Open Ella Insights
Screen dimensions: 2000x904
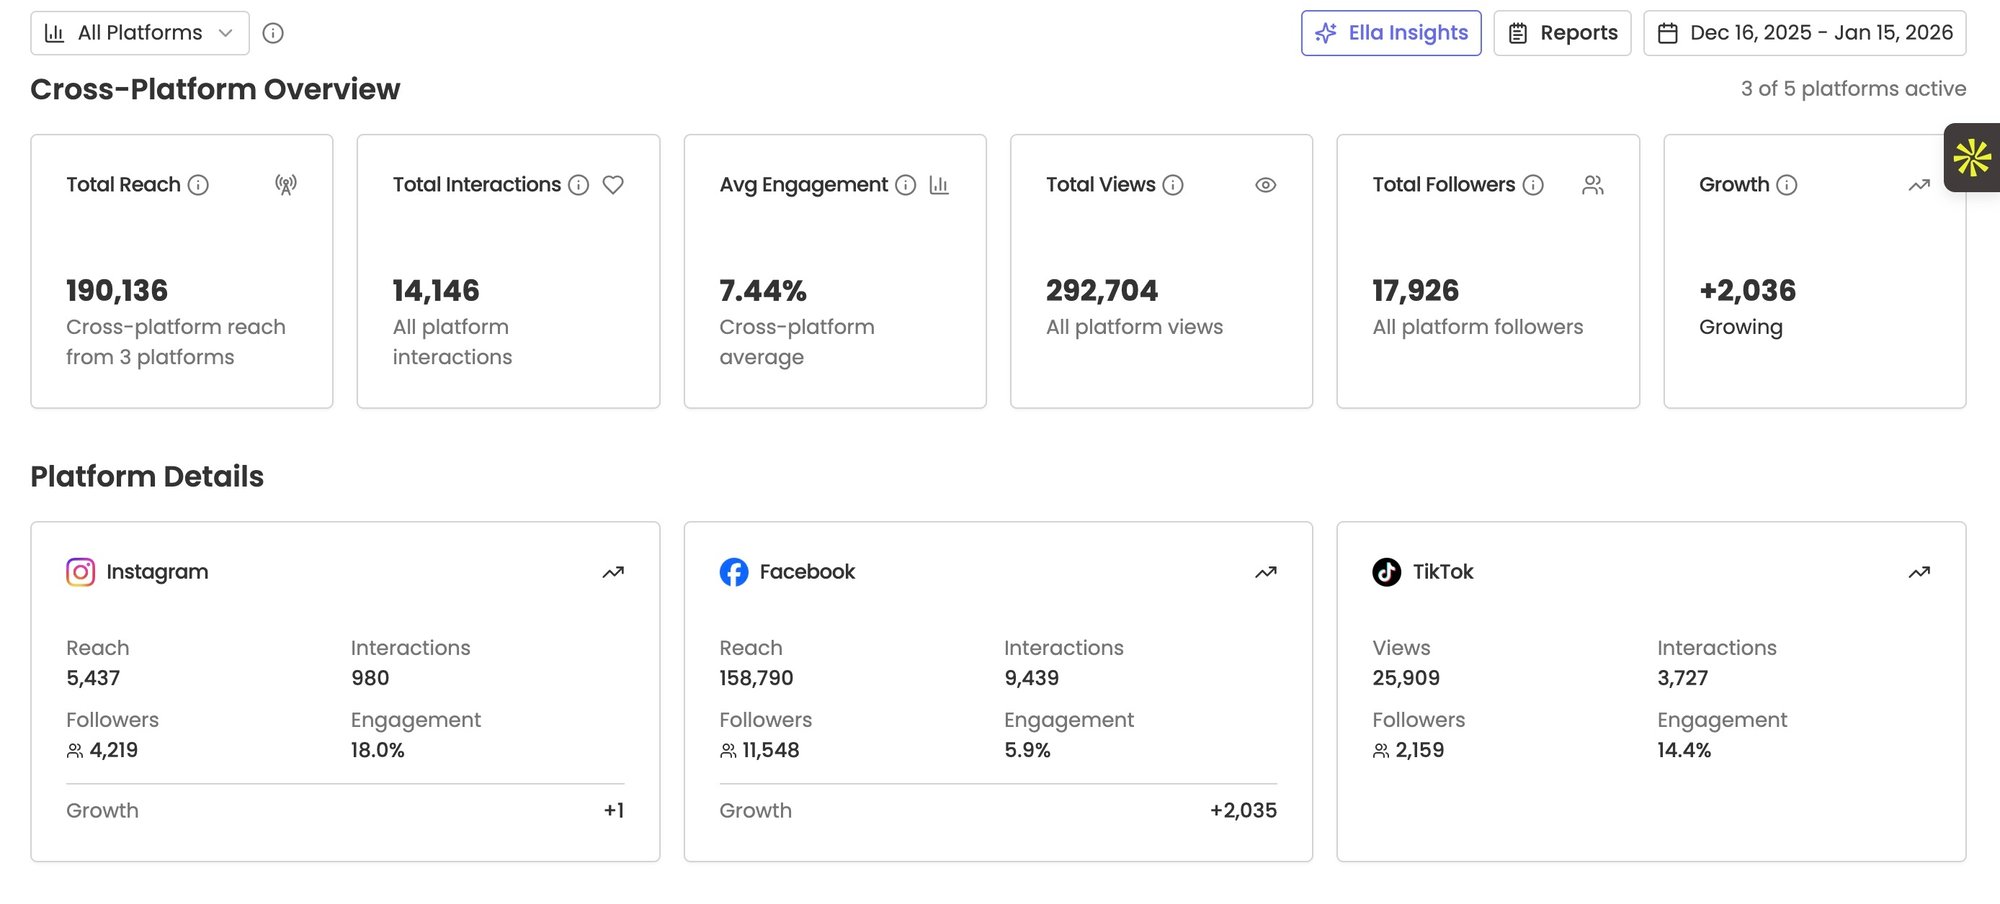click(1391, 33)
